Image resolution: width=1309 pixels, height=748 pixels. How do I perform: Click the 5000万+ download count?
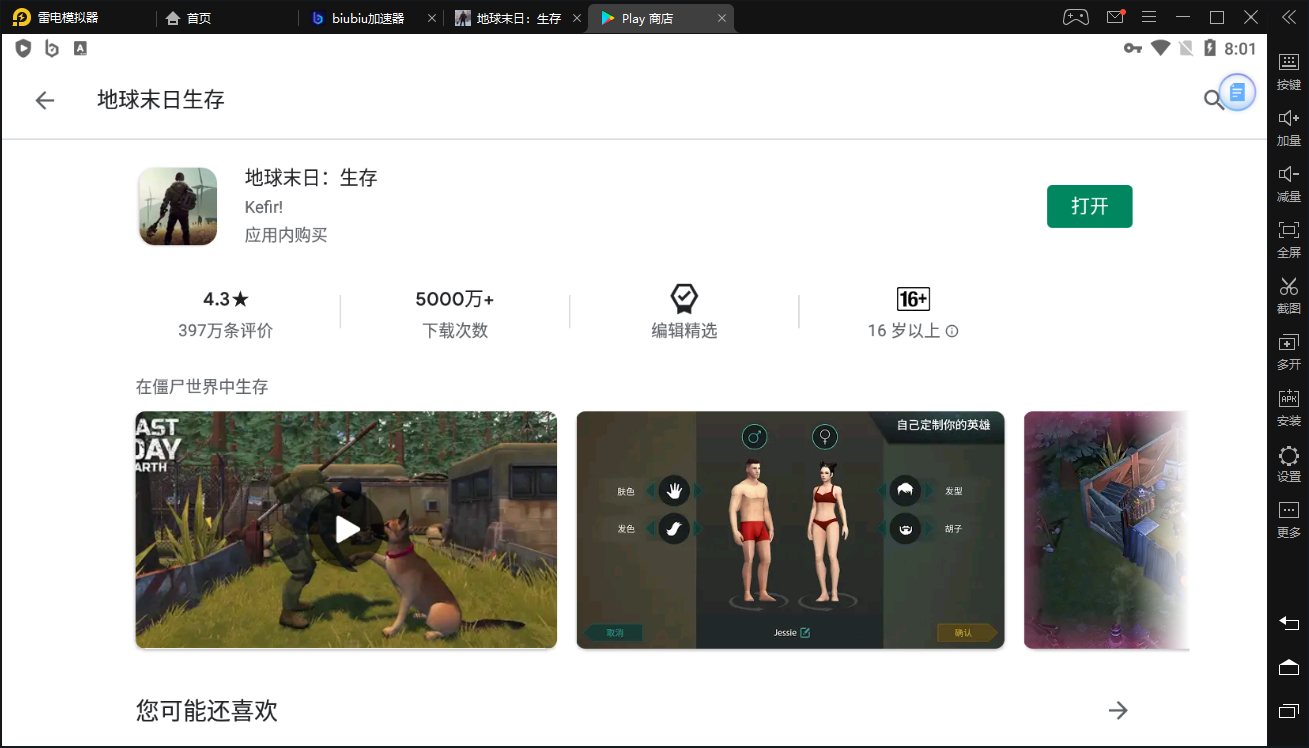point(455,299)
